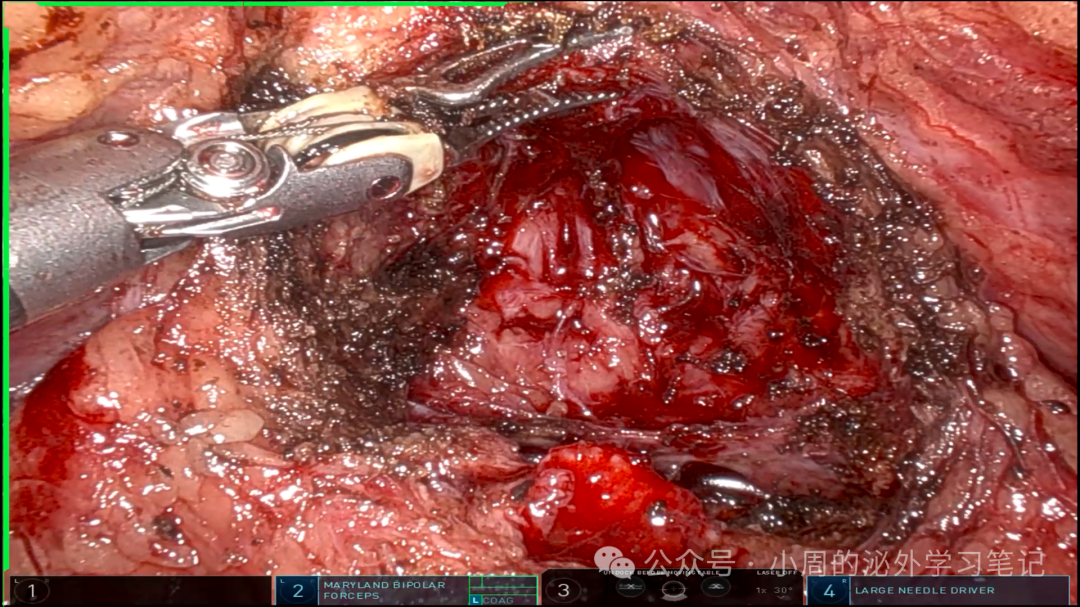
Task: Toggle the LASER OFF status
Action: 776,573
